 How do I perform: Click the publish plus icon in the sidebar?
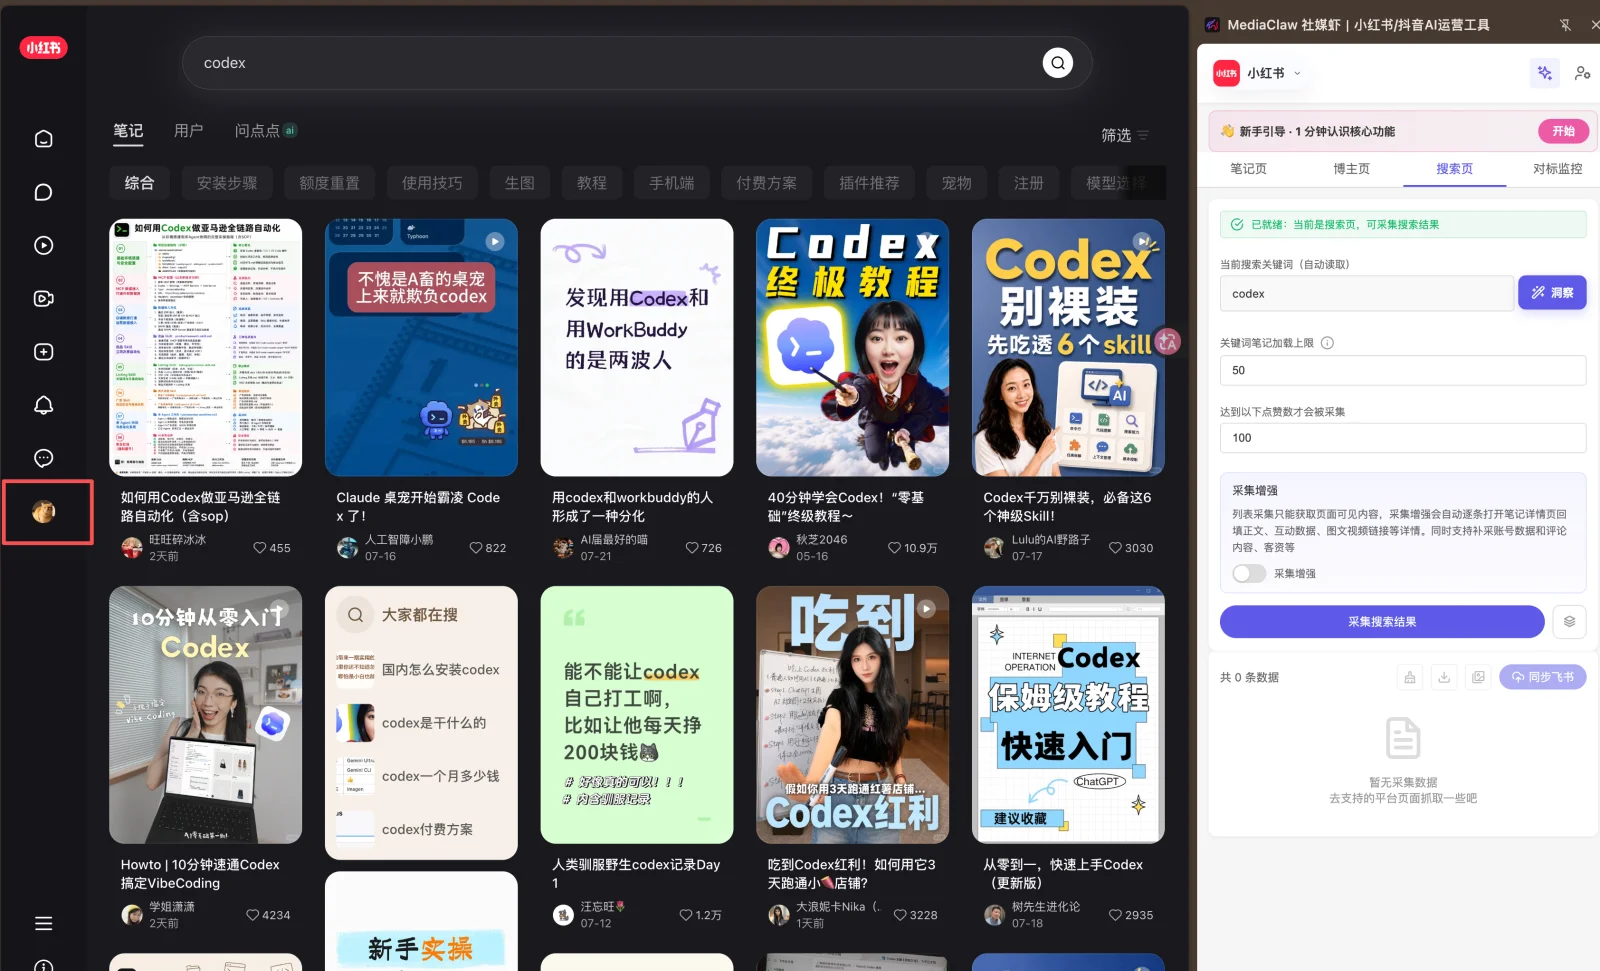click(x=43, y=352)
